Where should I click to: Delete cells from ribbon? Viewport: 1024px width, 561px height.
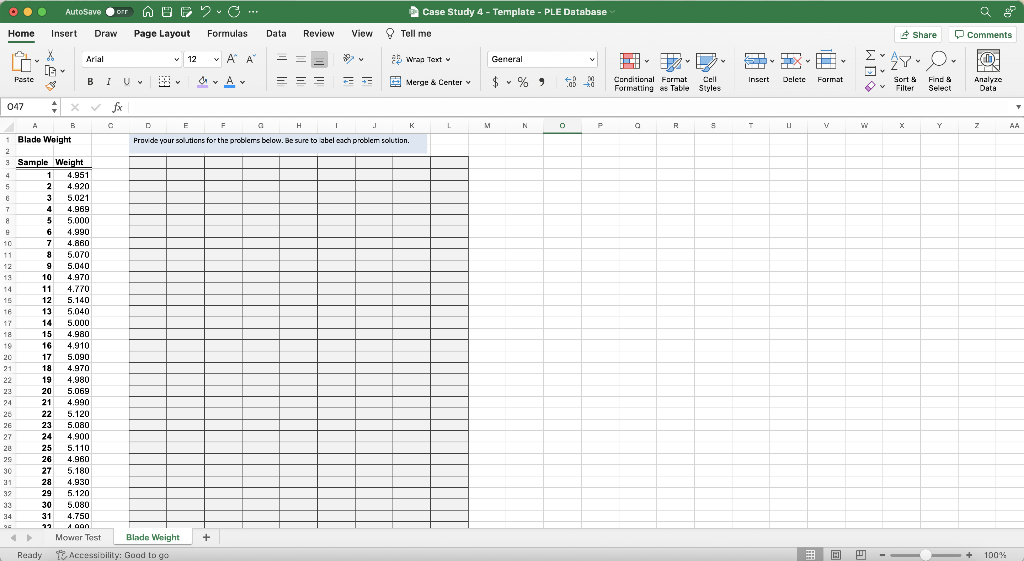click(794, 68)
